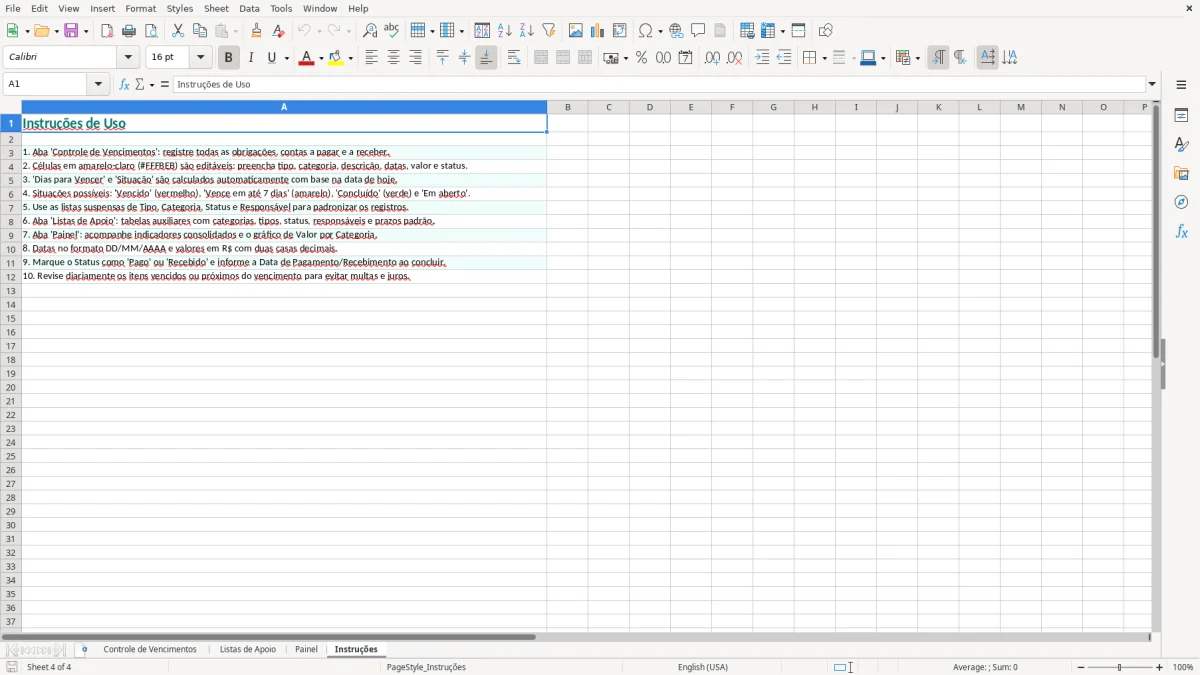Format as percent

[x=641, y=58]
